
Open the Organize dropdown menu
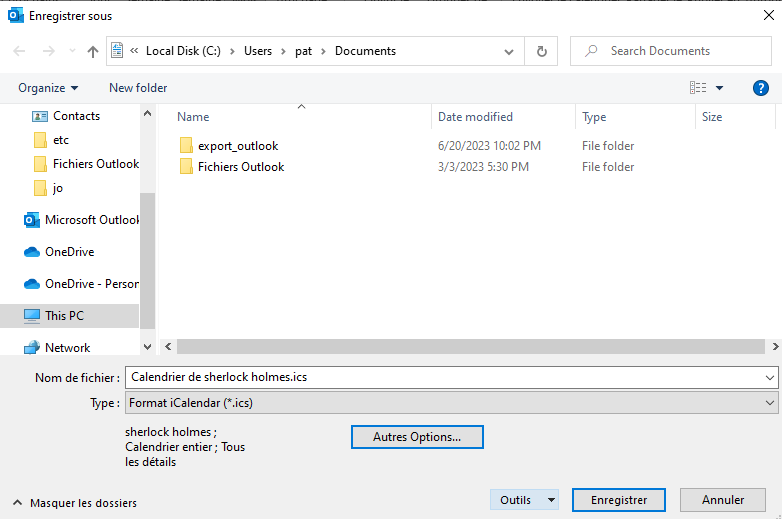pyautogui.click(x=48, y=88)
